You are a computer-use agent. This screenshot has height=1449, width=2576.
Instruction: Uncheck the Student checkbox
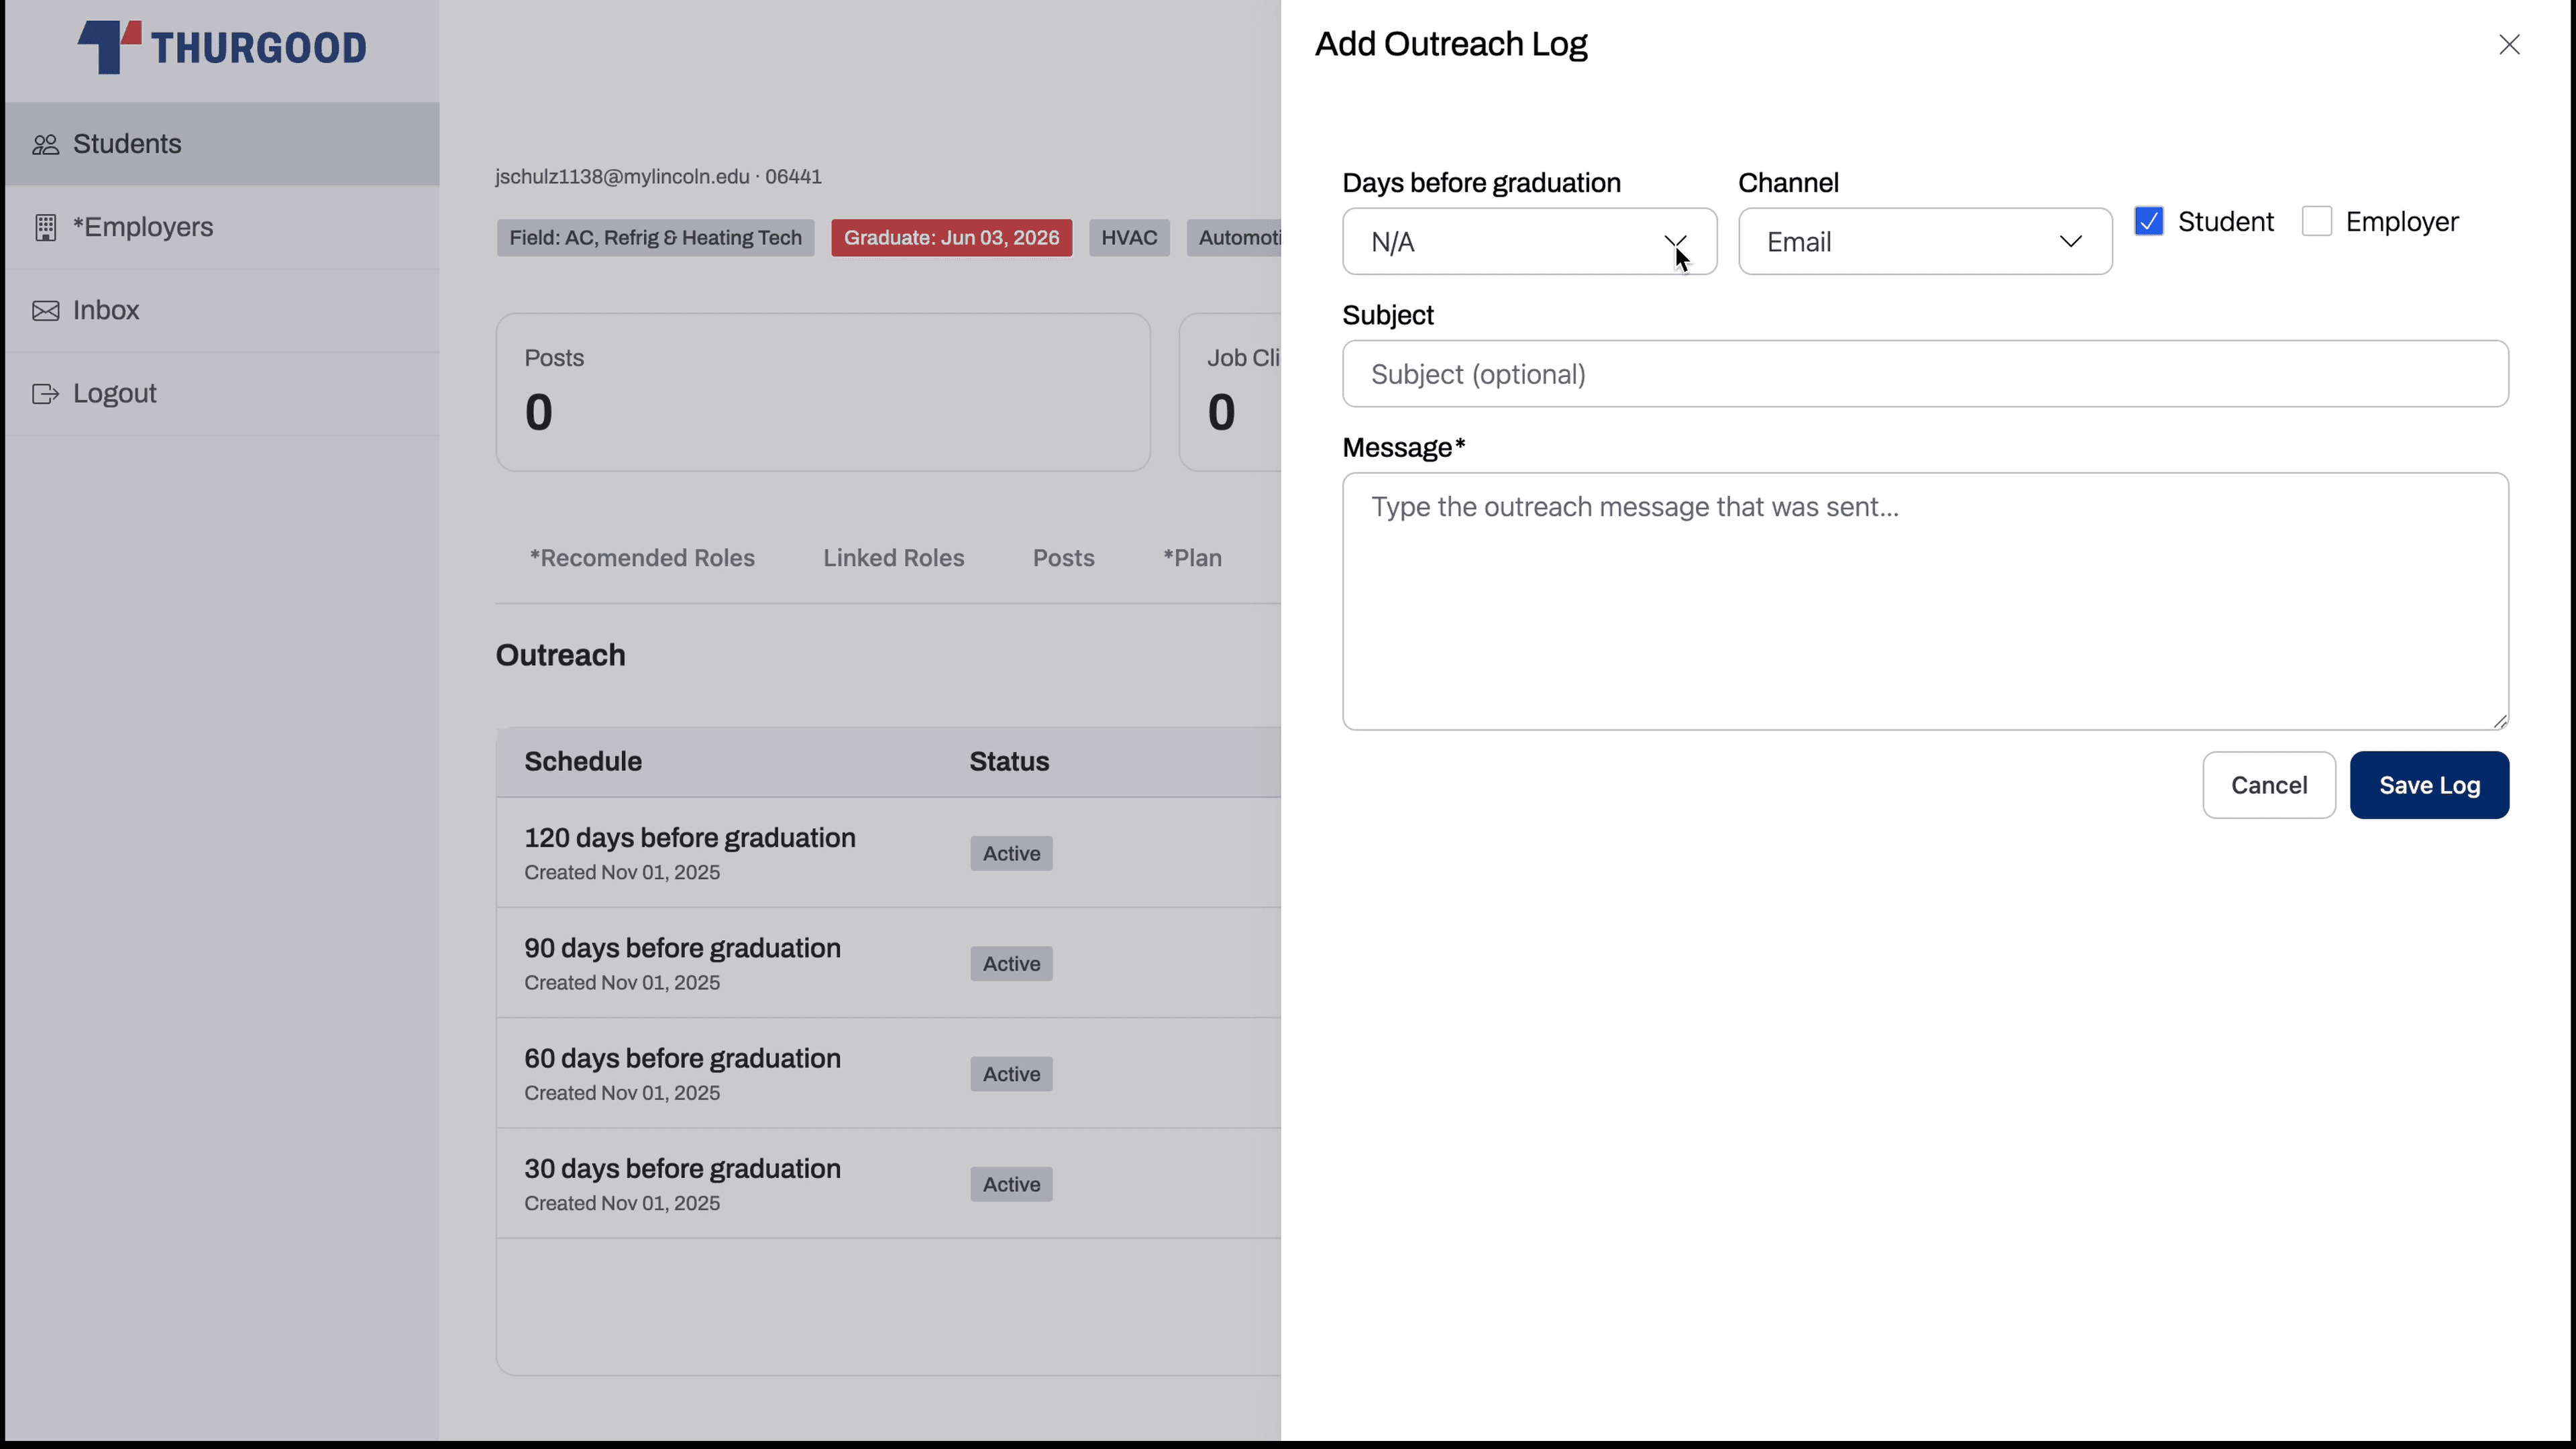click(2148, 221)
